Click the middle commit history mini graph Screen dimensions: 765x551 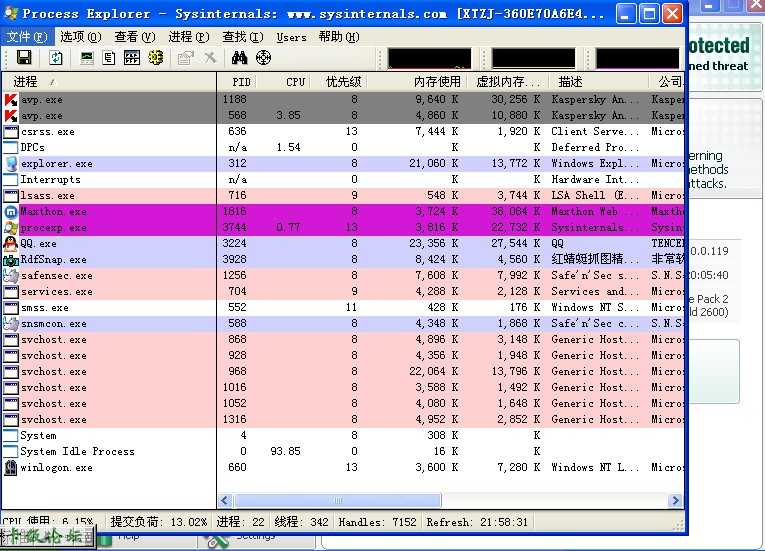(534, 59)
